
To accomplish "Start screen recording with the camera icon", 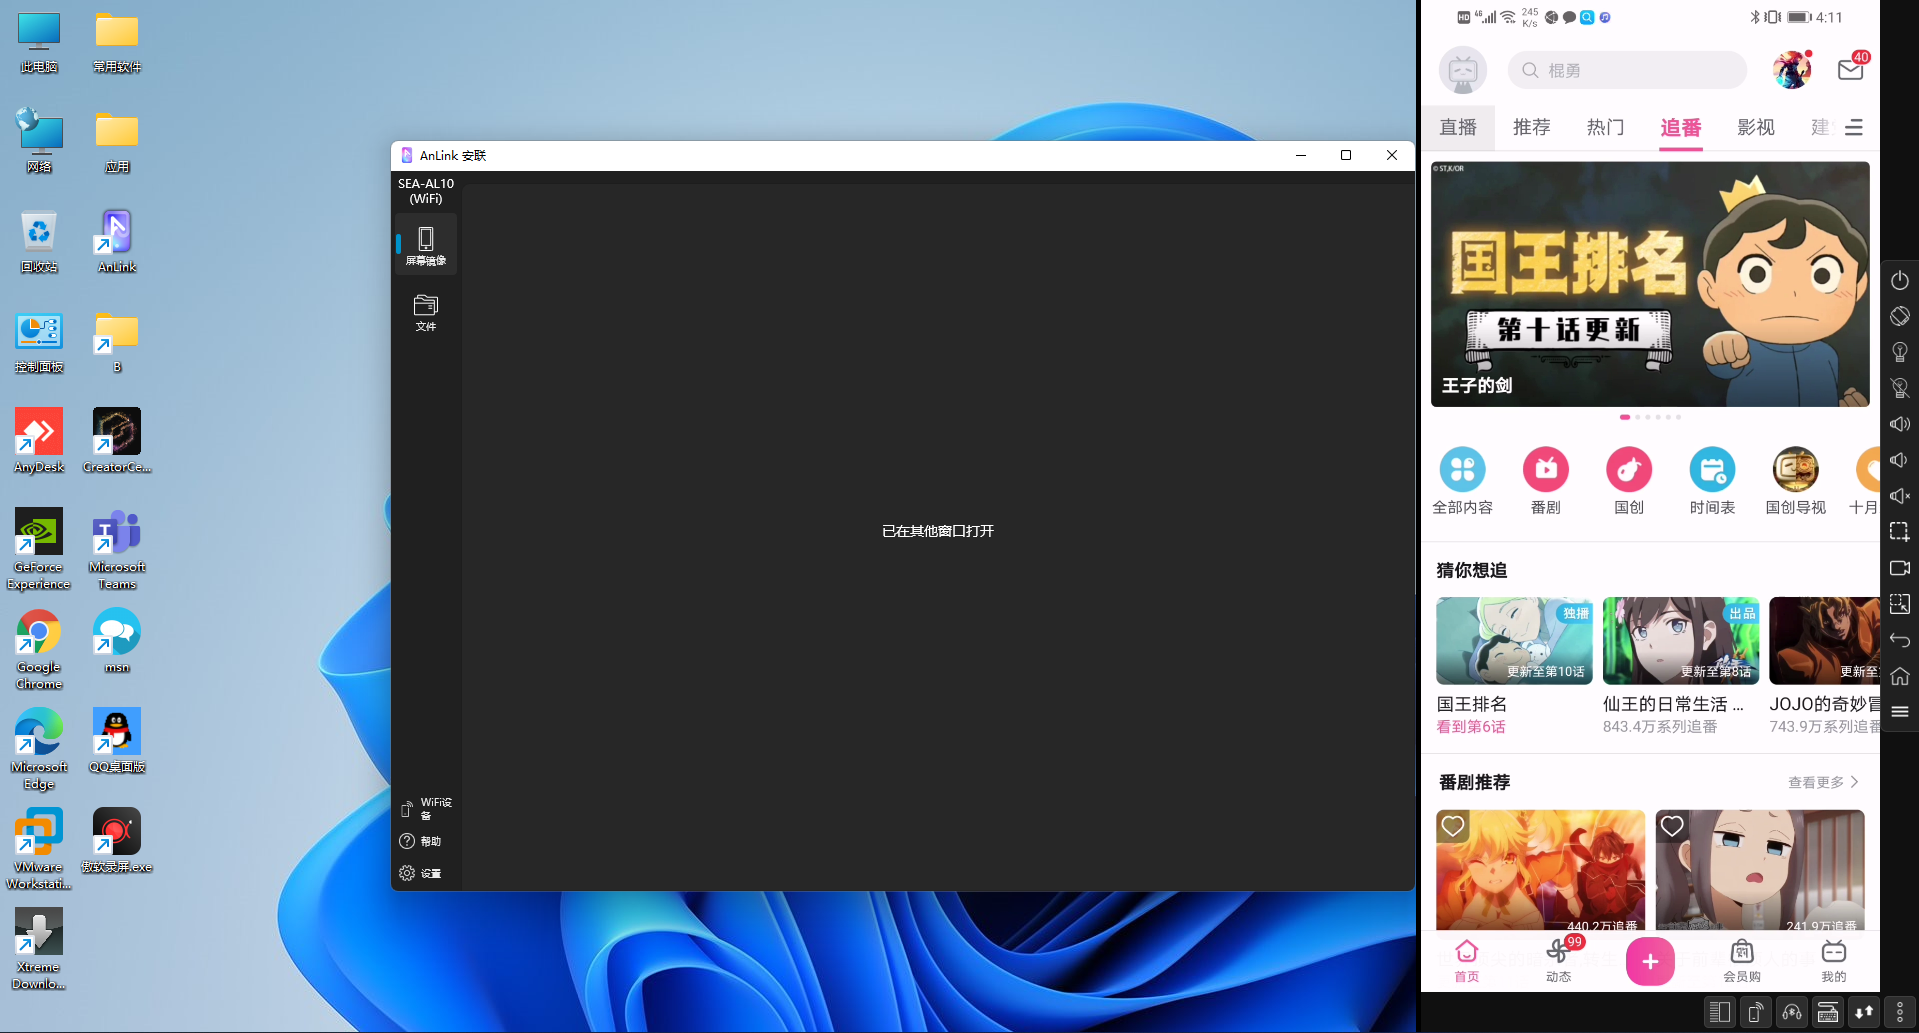I will point(1900,568).
